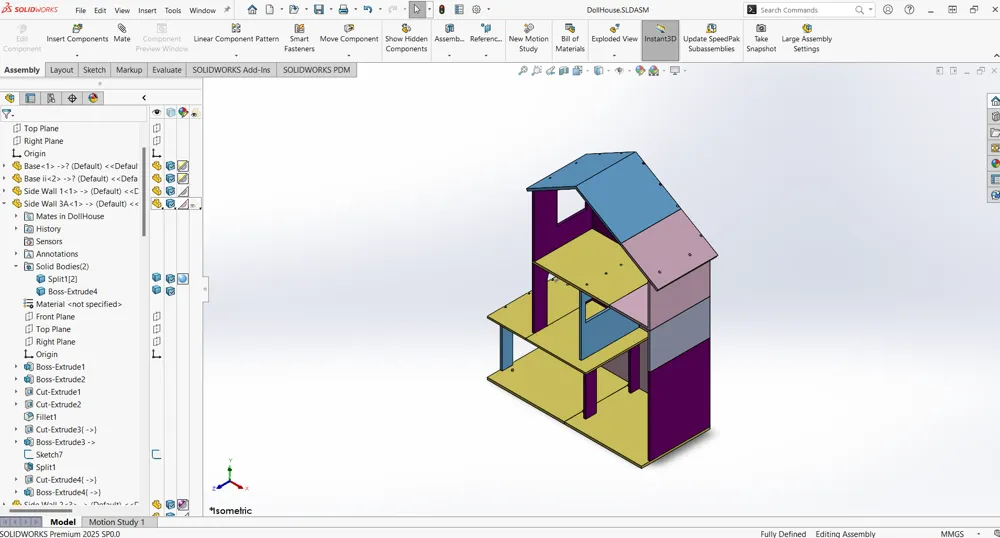Click the New document icon
The width and height of the screenshot is (1000, 538).
[x=270, y=10]
